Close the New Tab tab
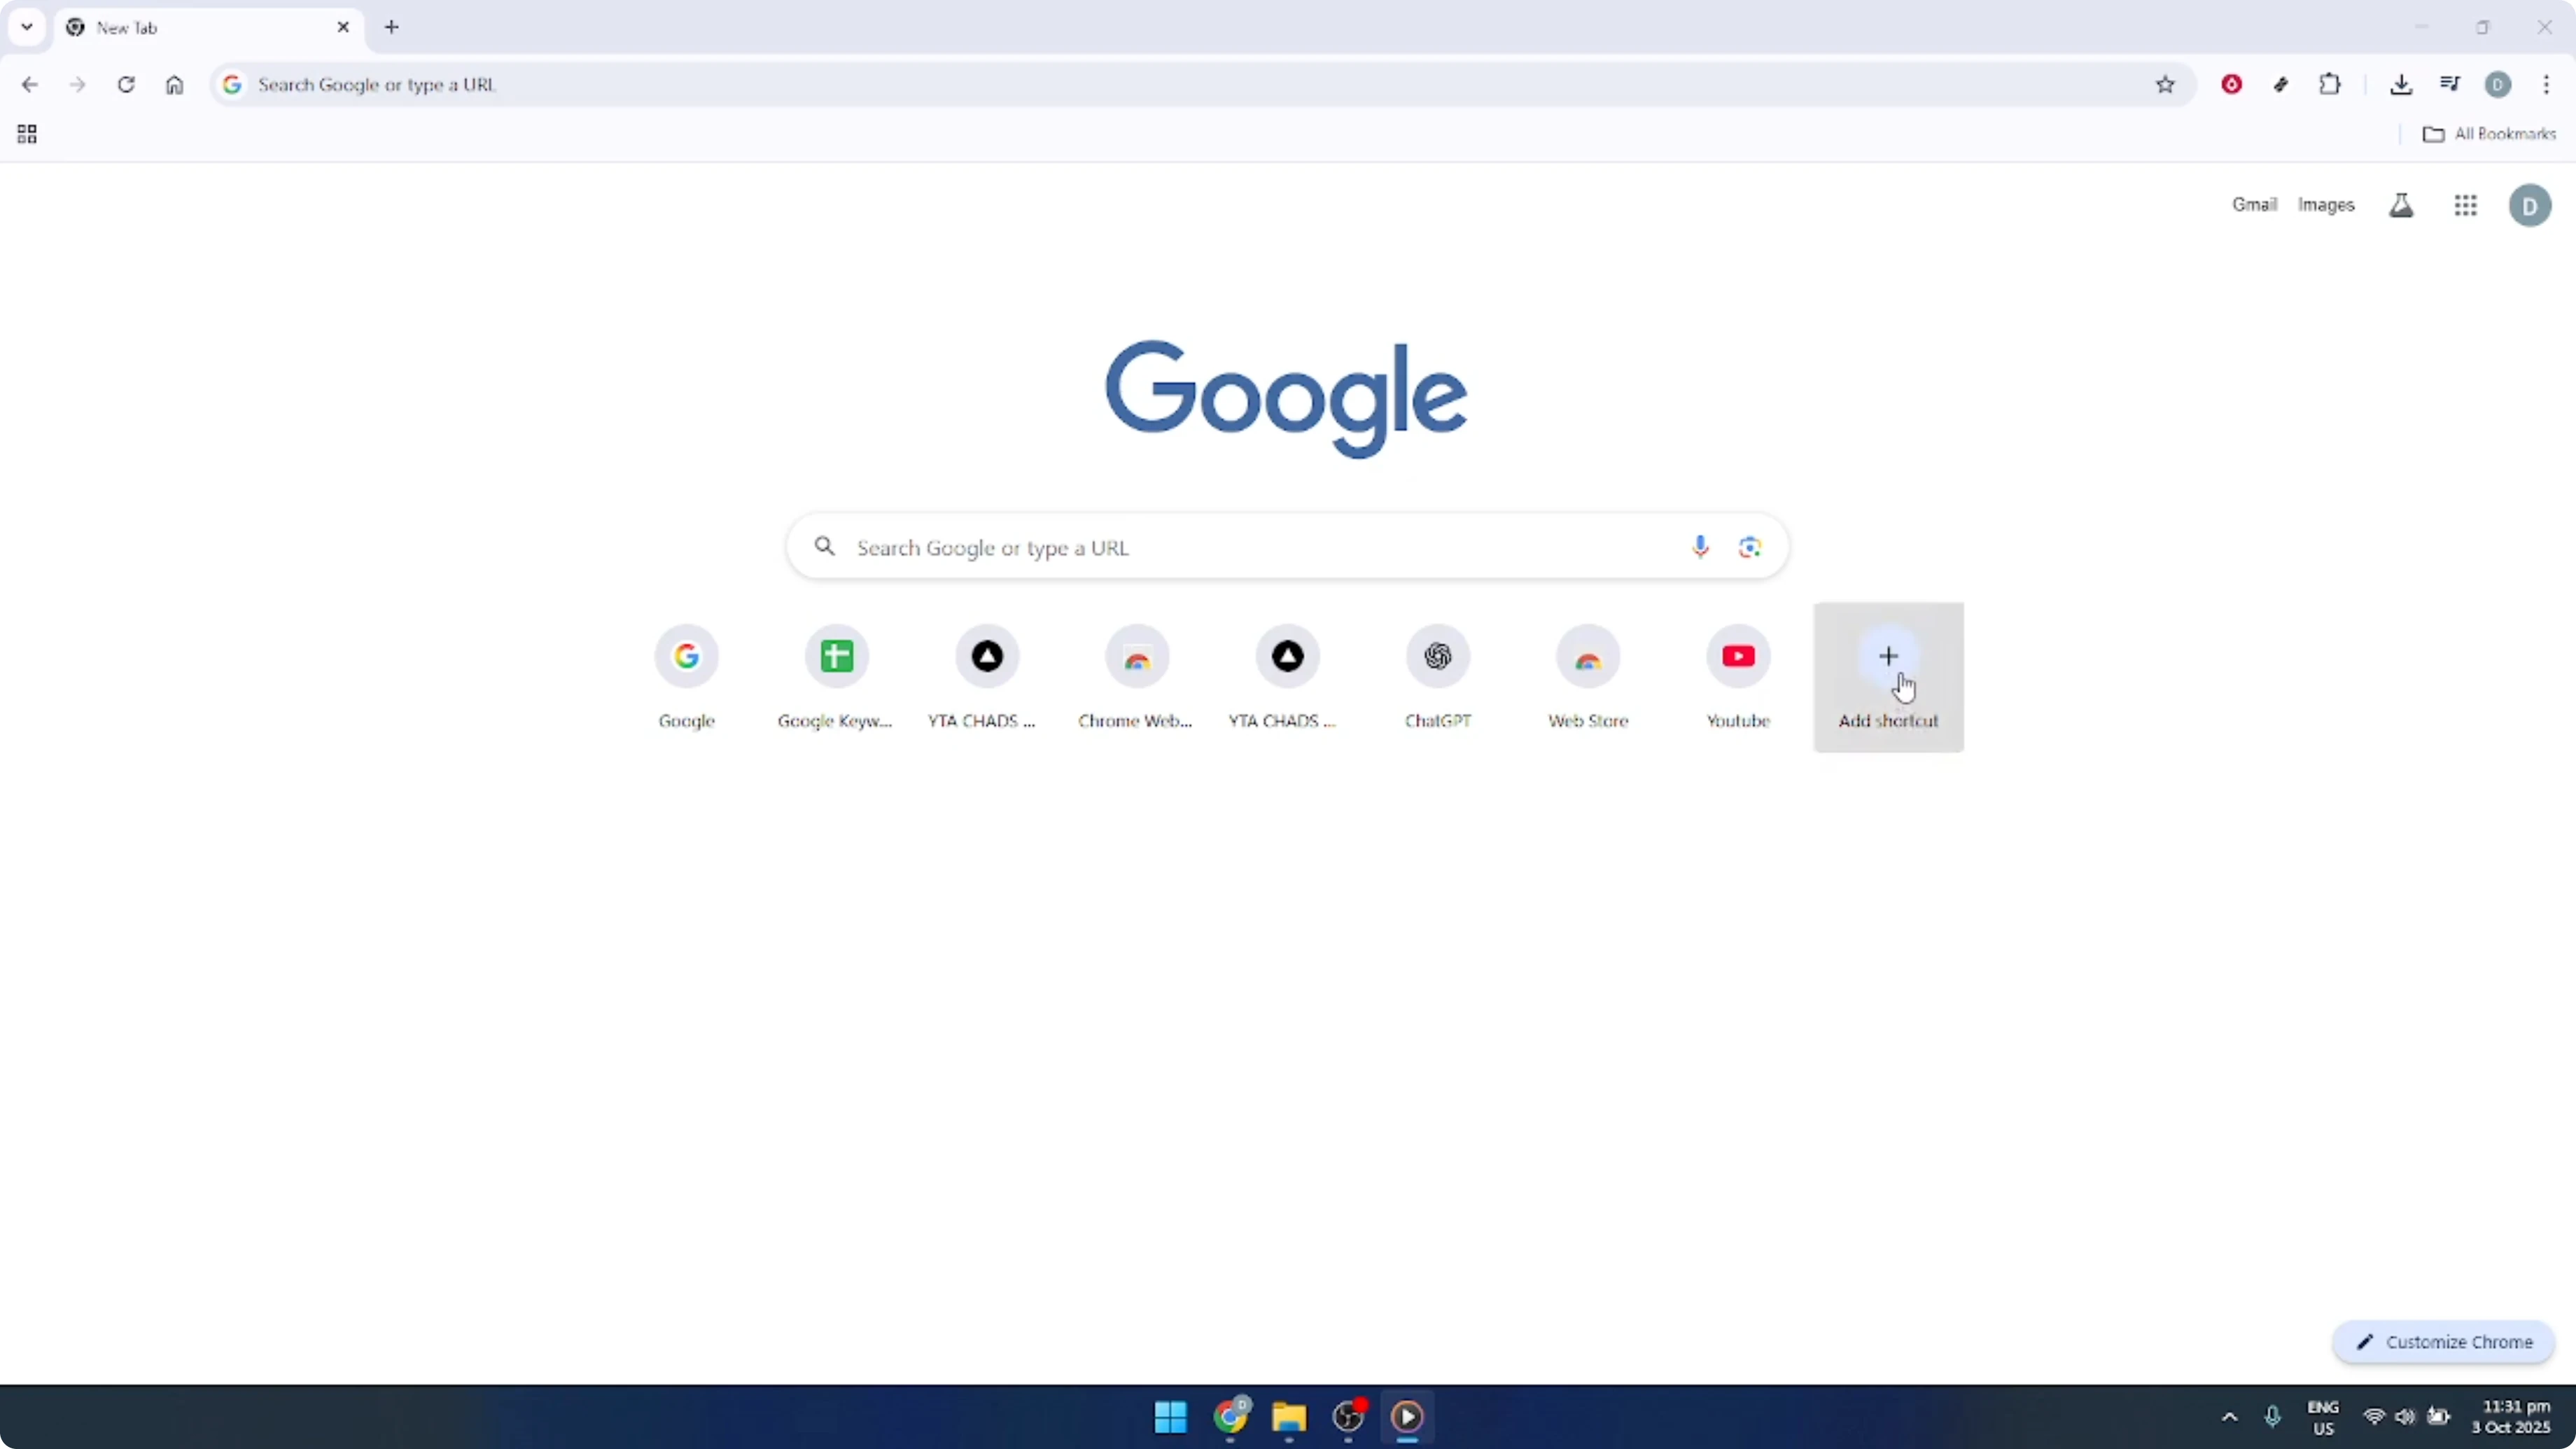The width and height of the screenshot is (2576, 1449). pos(343,27)
